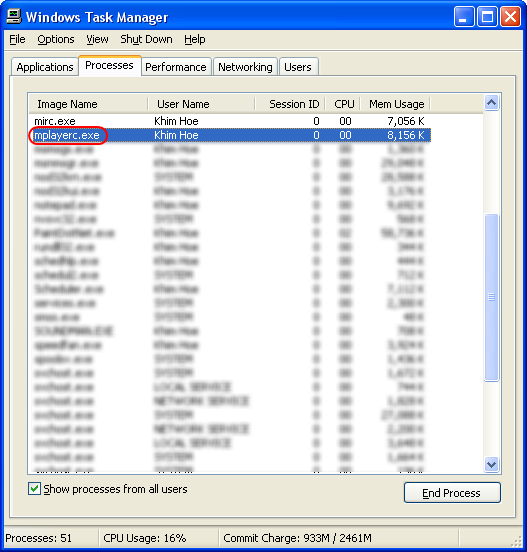Select the mplayerc.exe process
527x552 pixels.
point(230,135)
